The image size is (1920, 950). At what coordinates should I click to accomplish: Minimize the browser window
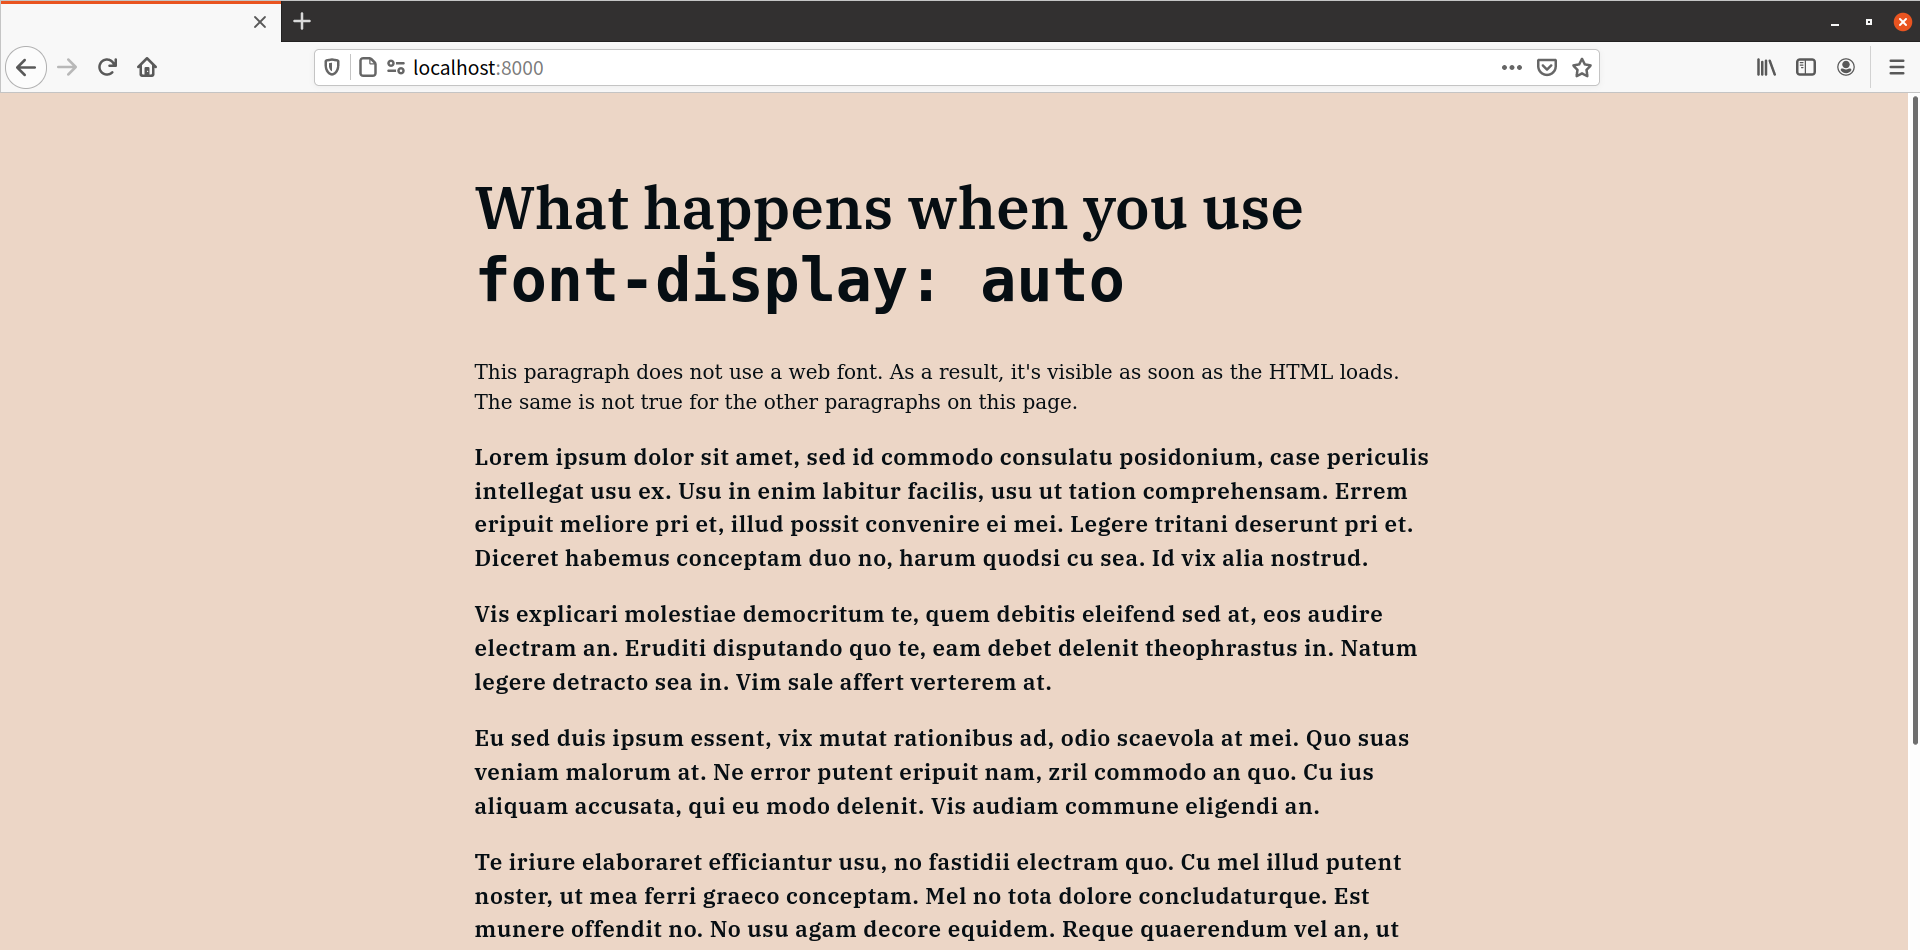tap(1833, 21)
